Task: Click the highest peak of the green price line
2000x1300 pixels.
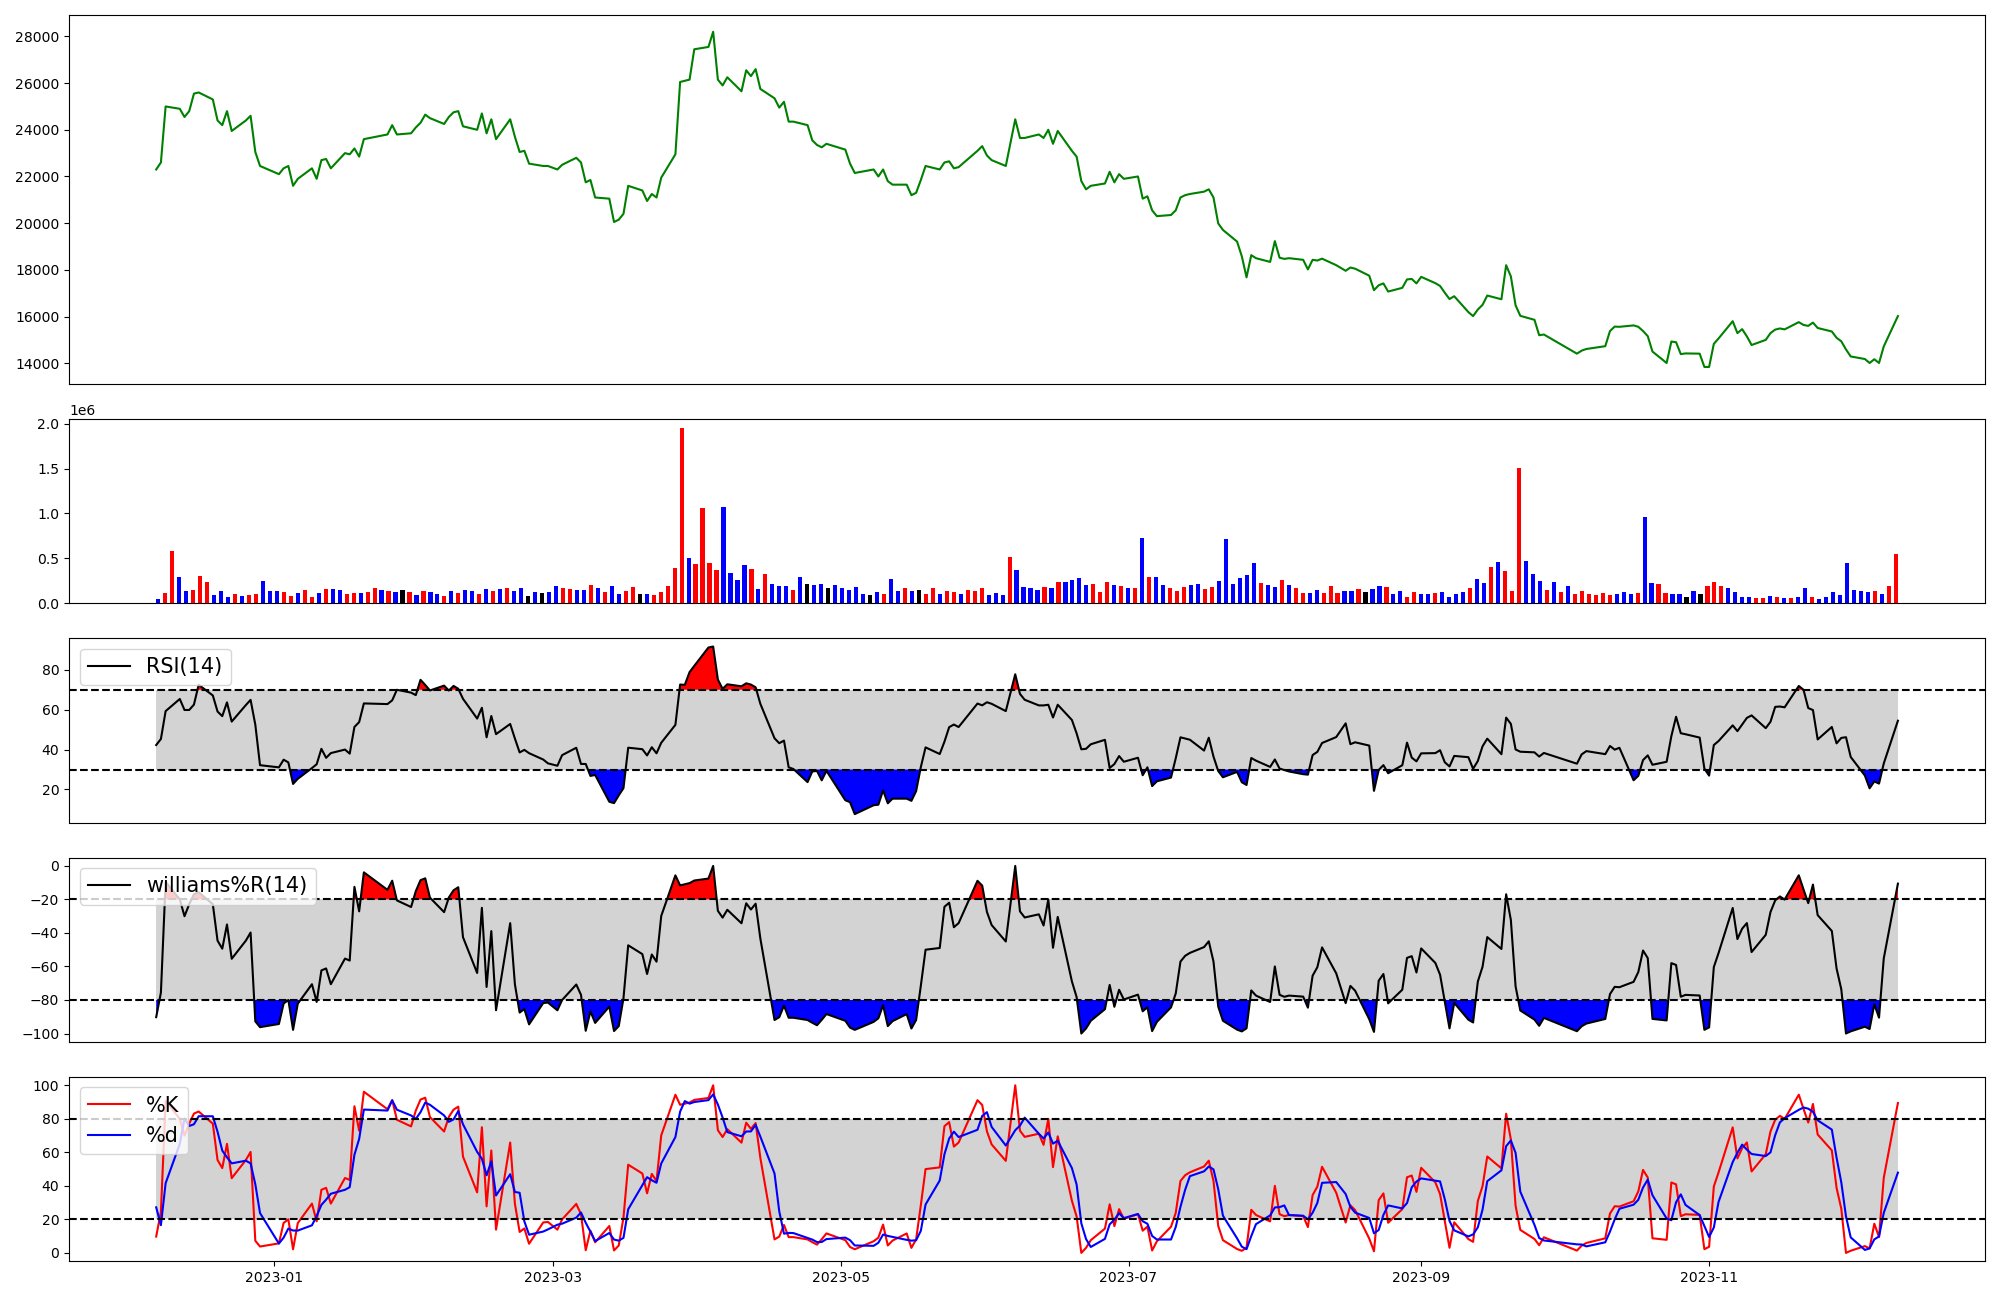Action: coord(713,32)
